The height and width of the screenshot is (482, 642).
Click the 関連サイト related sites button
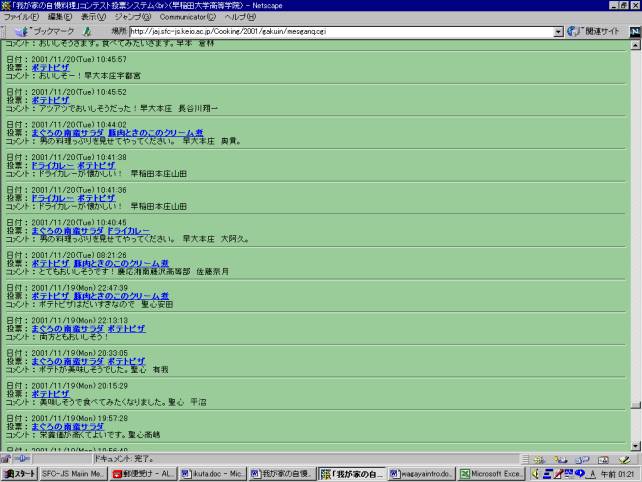[x=593, y=31]
